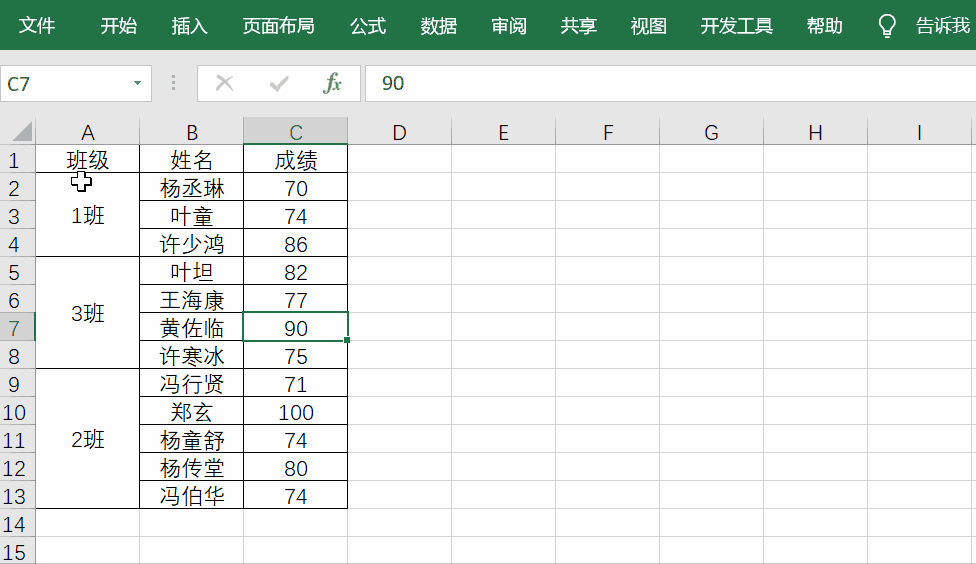The height and width of the screenshot is (564, 976).
Task: Switch to the 视图 ribbon tab
Action: [649, 26]
